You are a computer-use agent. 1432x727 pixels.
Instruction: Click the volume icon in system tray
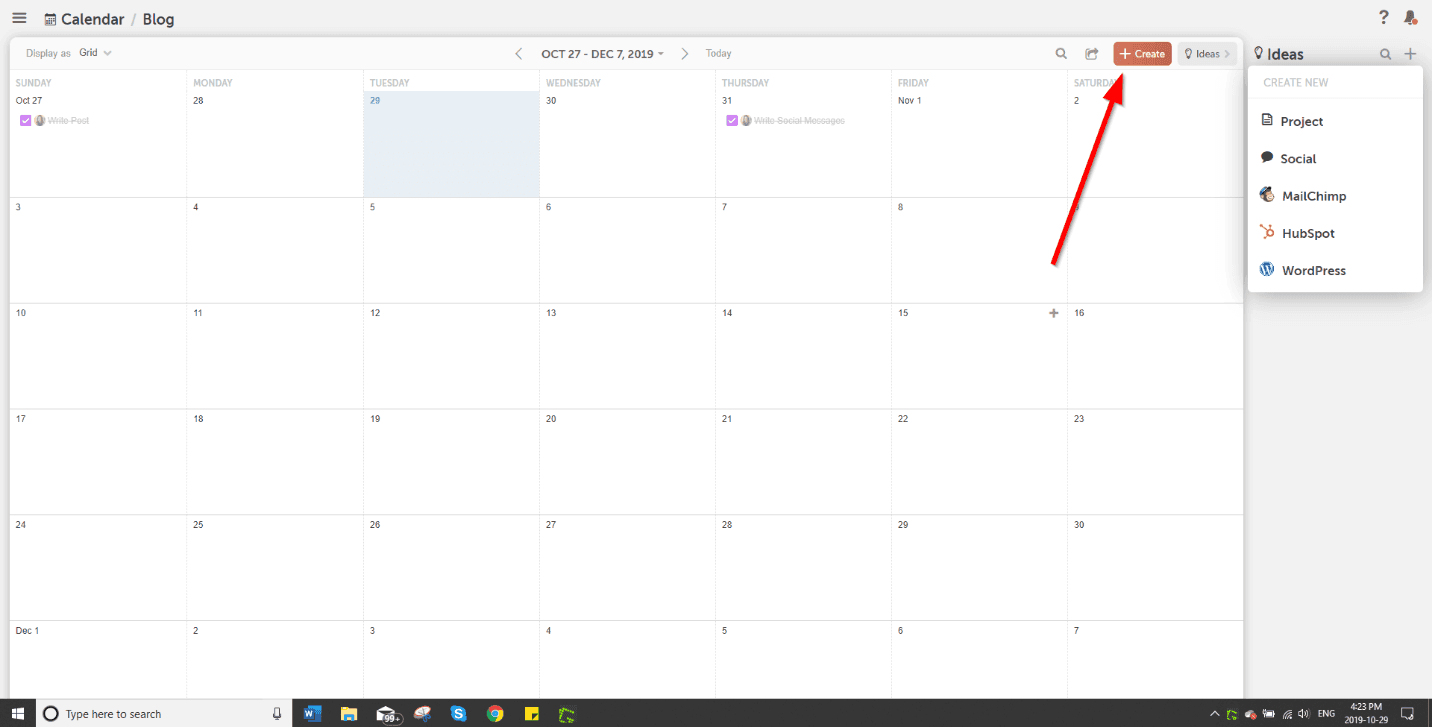(x=1303, y=714)
